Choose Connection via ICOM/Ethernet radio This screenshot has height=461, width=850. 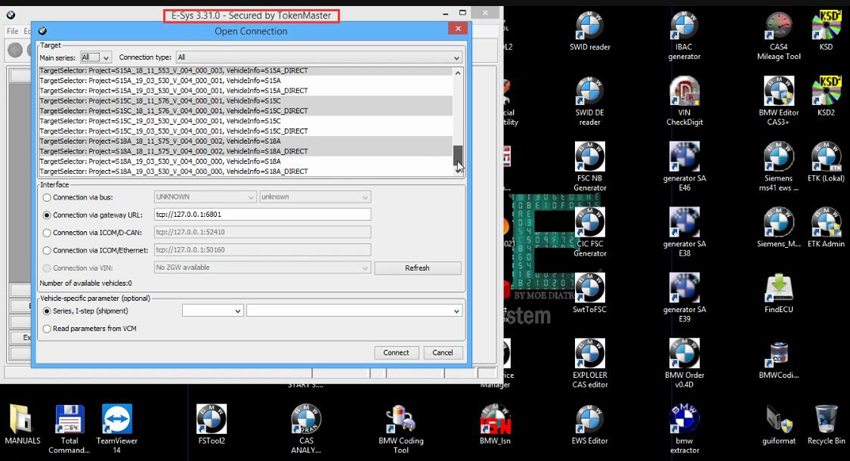point(47,251)
